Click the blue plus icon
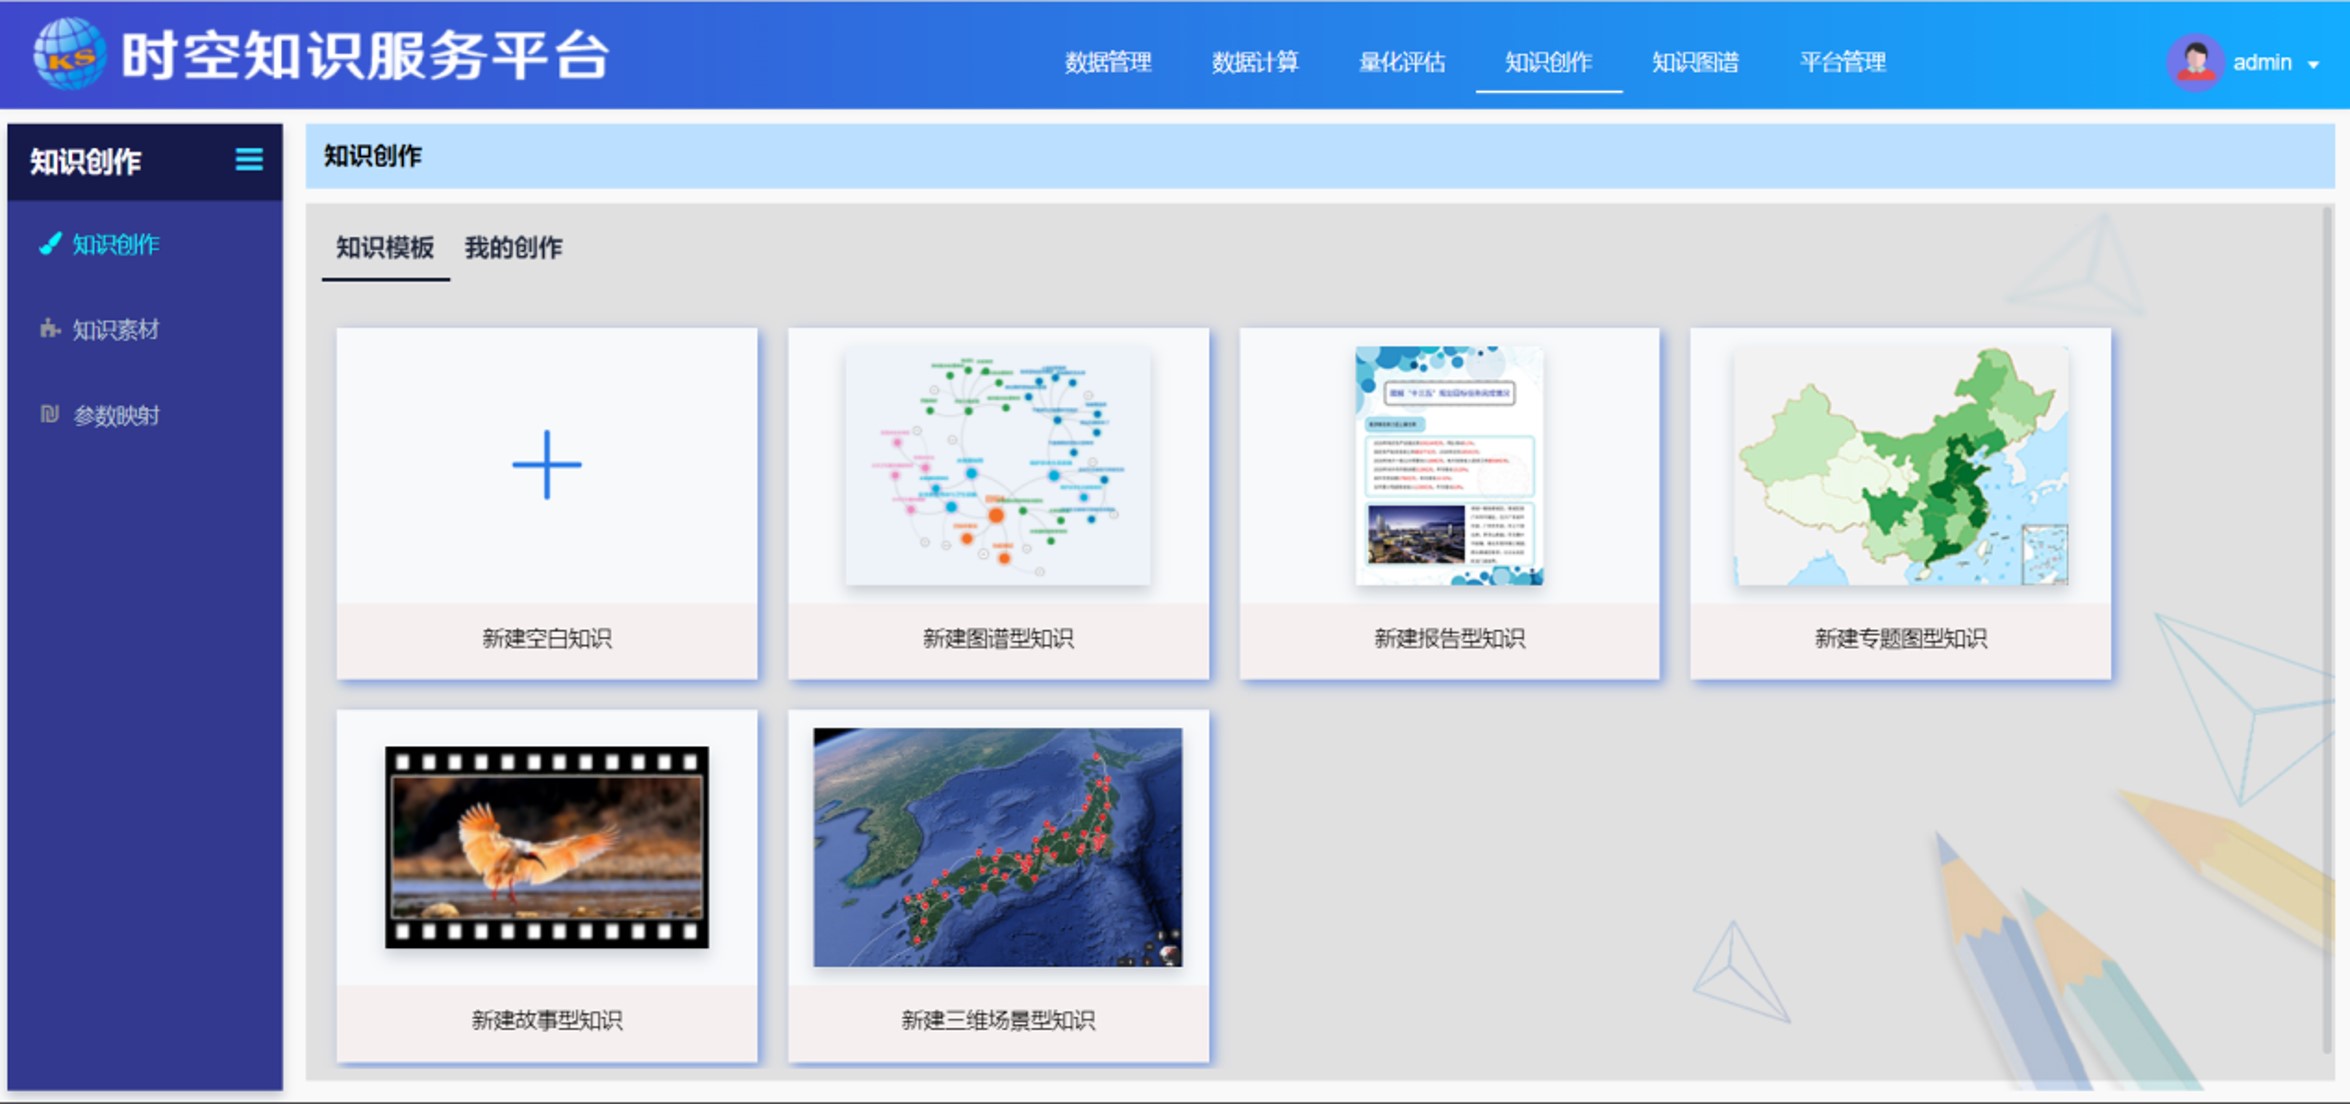This screenshot has width=2350, height=1104. tap(546, 465)
